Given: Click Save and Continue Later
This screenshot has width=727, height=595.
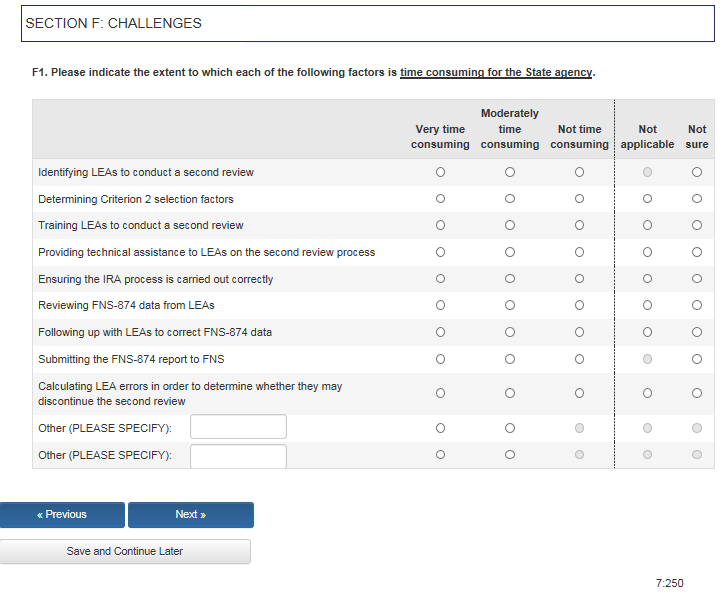Looking at the screenshot, I should (125, 551).
